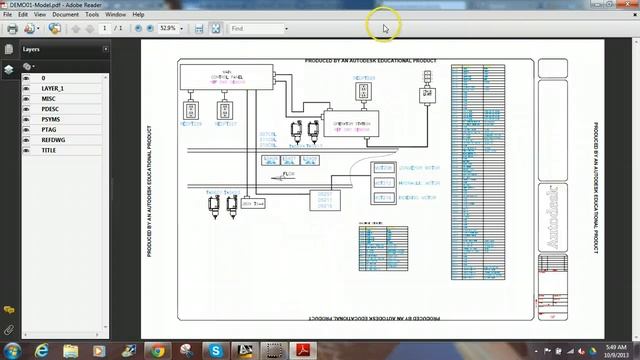Image resolution: width=640 pixels, height=360 pixels.
Task: Show hidden system tray icons arrow
Action: pyautogui.click(x=536, y=351)
